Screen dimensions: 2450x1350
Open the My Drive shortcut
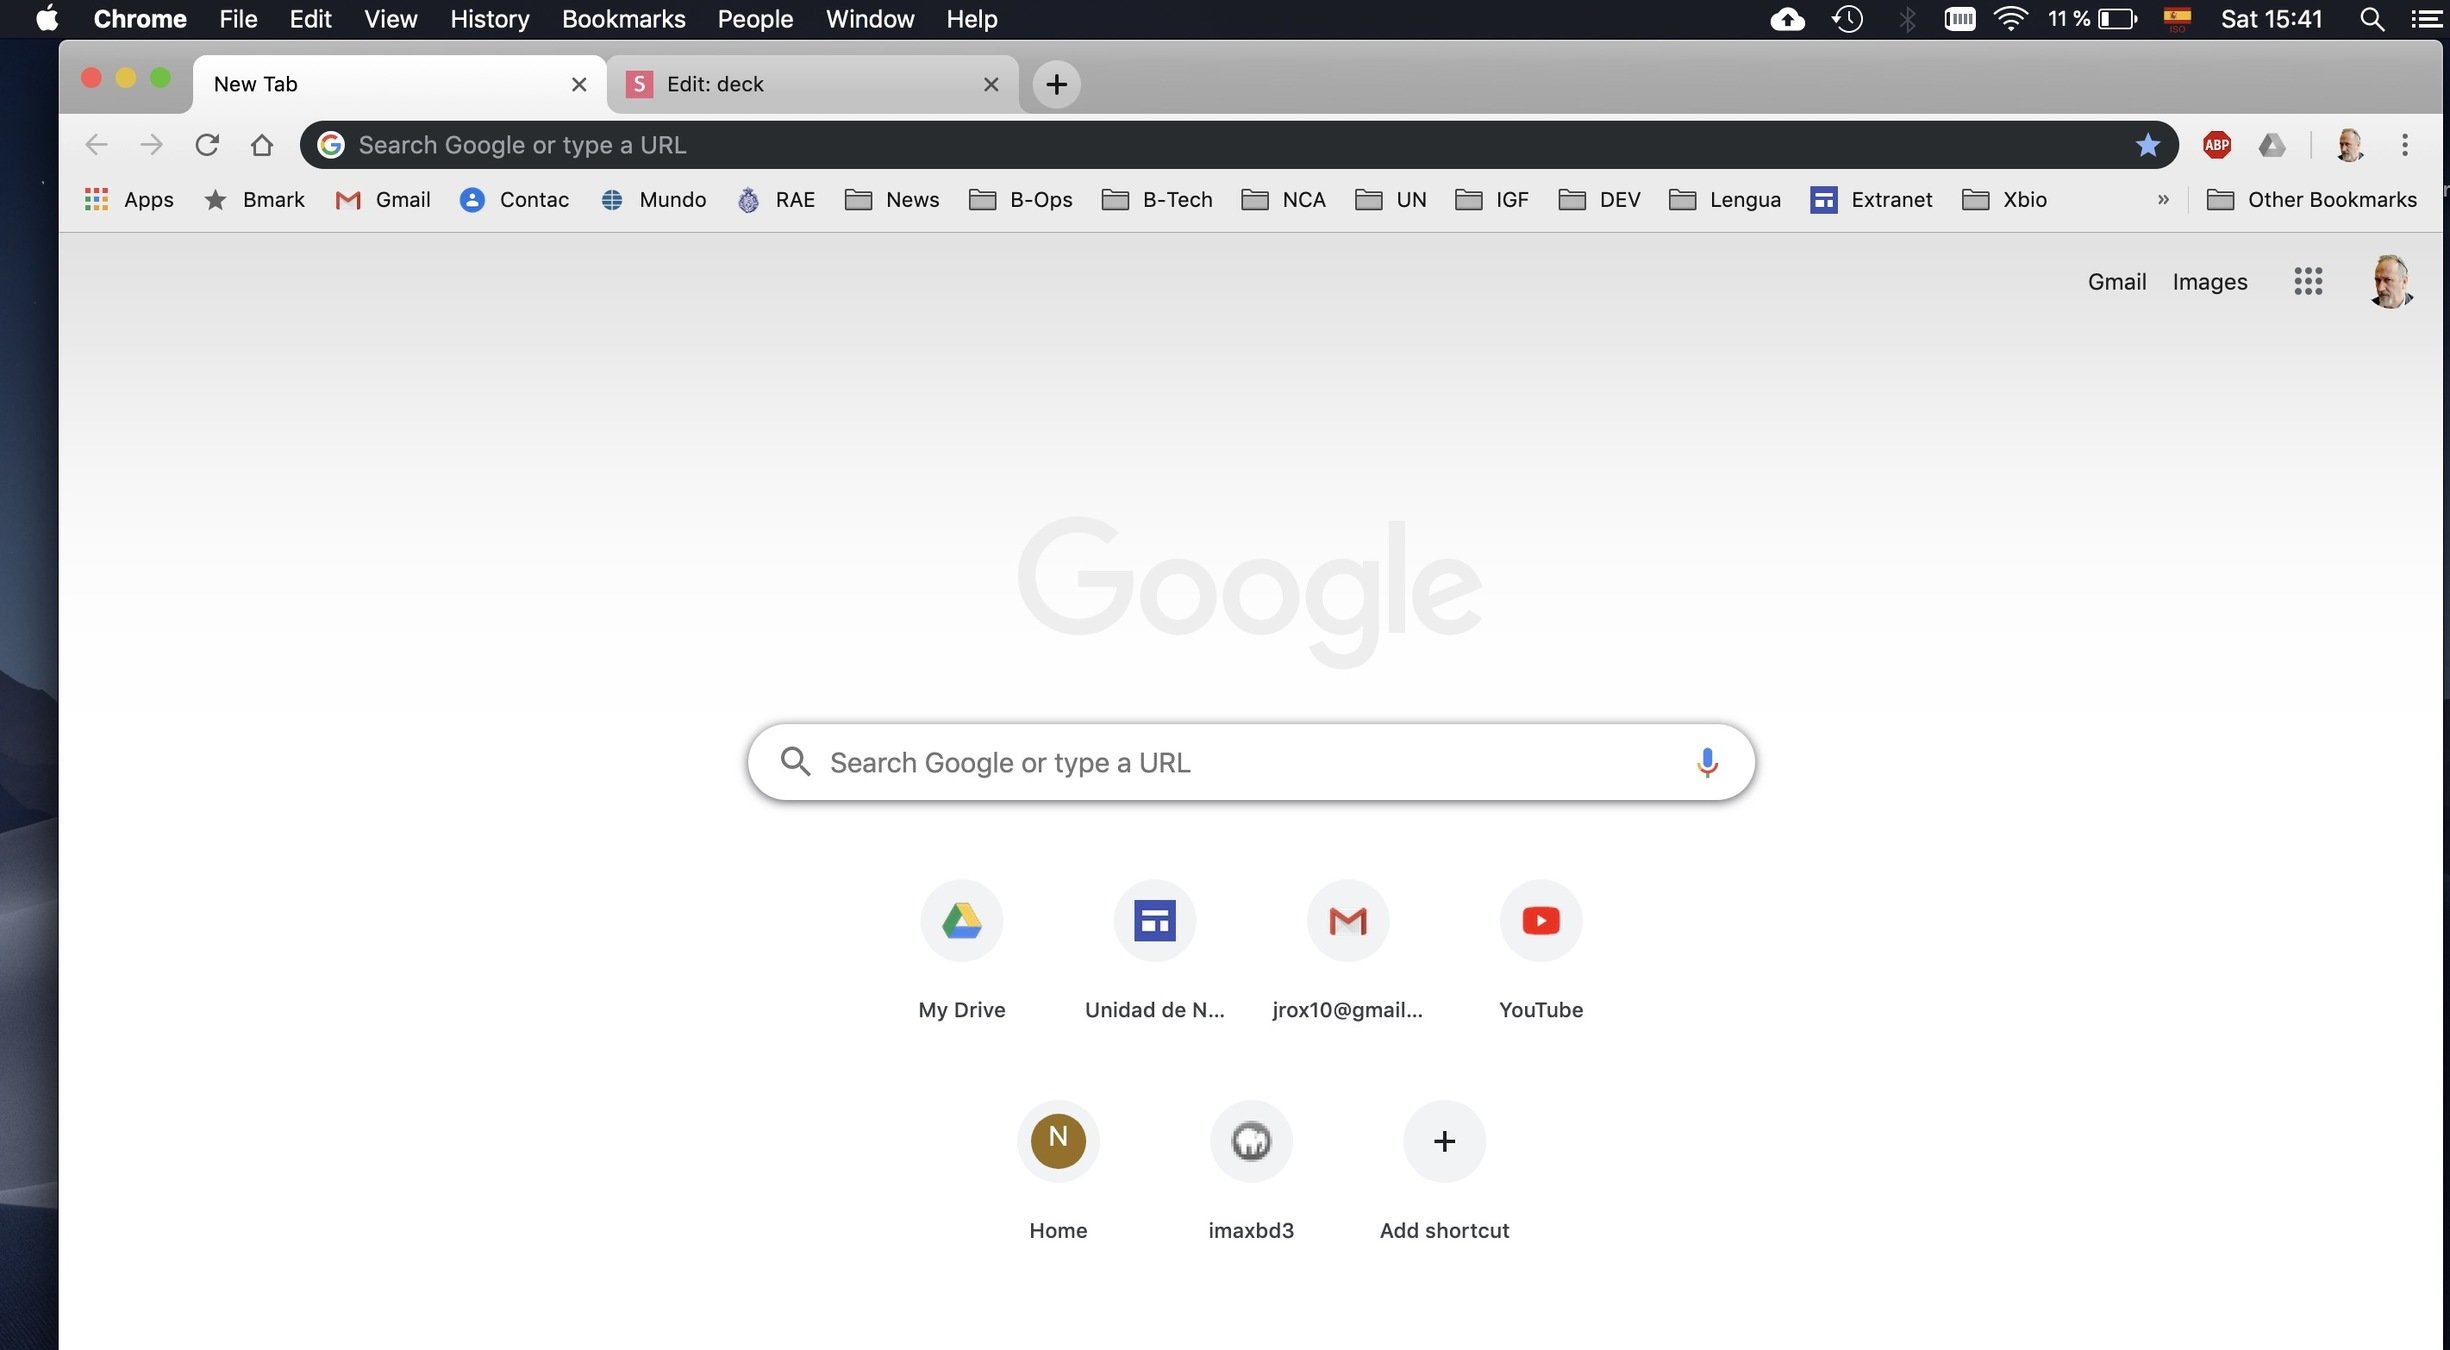pyautogui.click(x=961, y=921)
